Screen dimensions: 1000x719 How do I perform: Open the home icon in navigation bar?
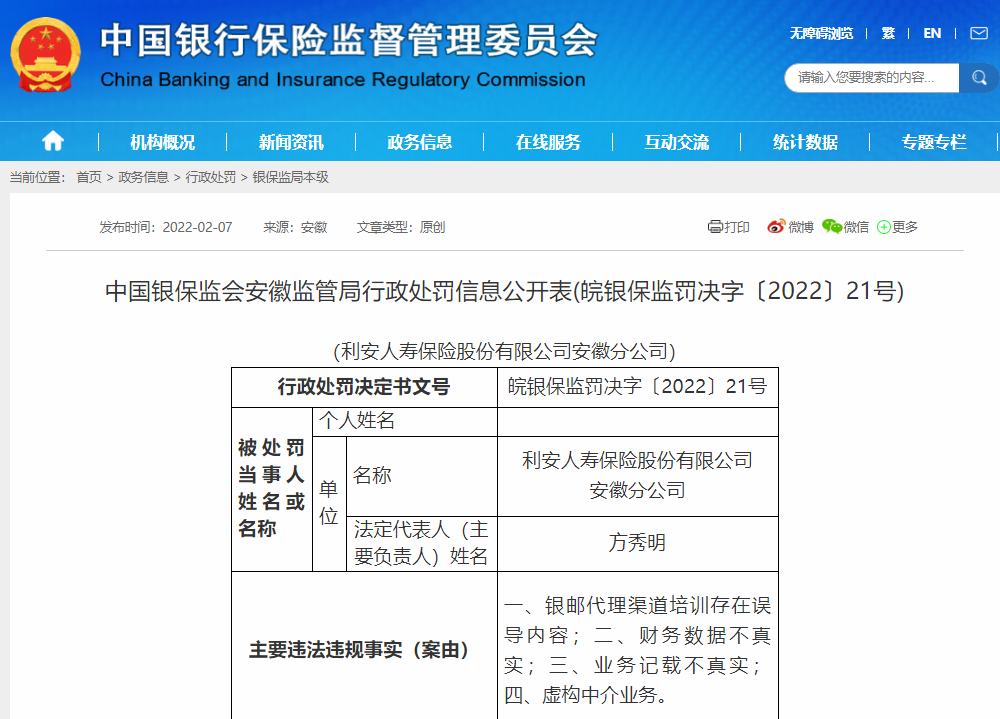(x=53, y=141)
